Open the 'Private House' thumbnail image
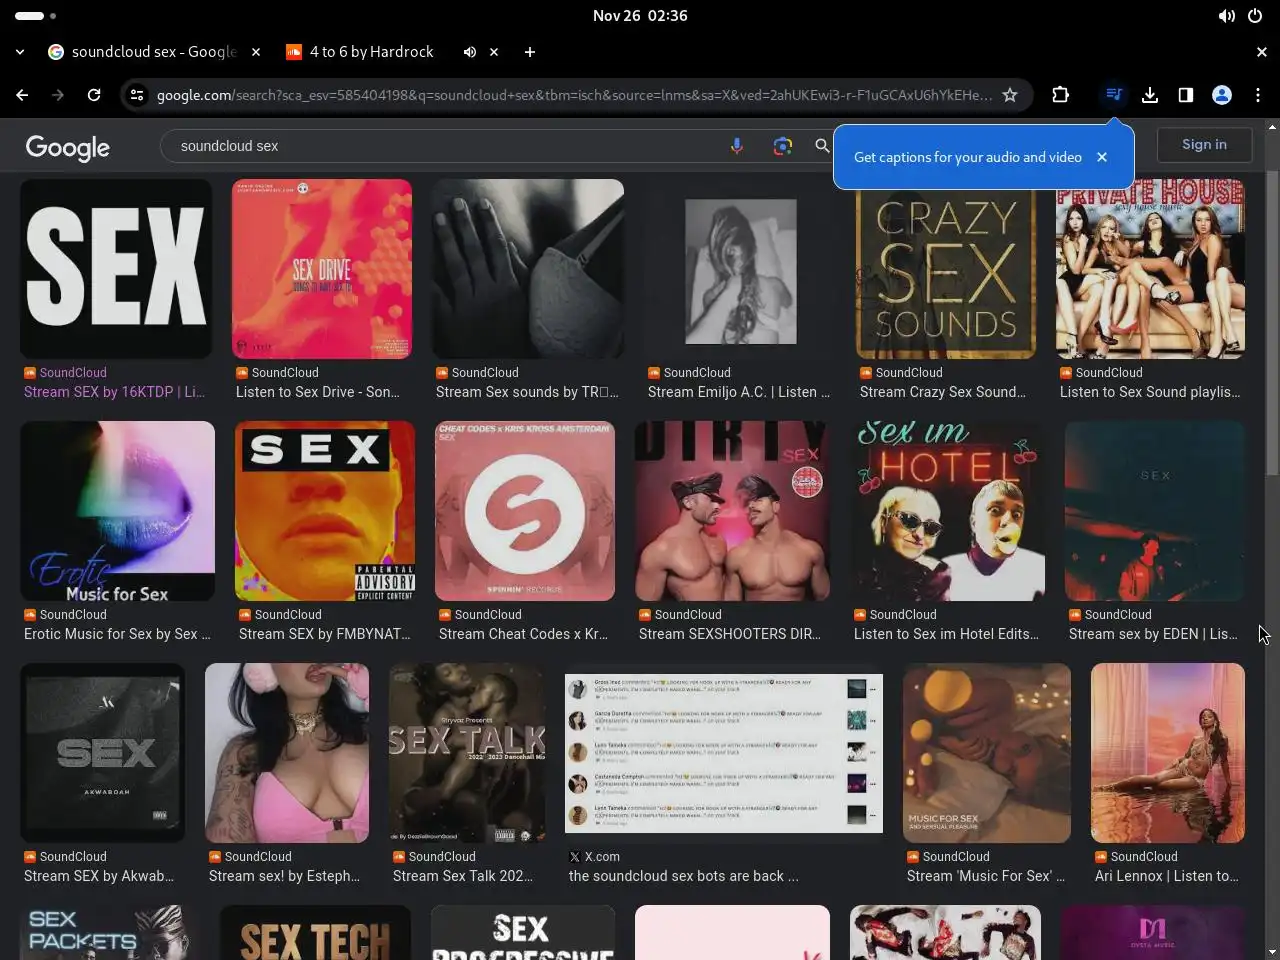The width and height of the screenshot is (1280, 960). pyautogui.click(x=1150, y=269)
